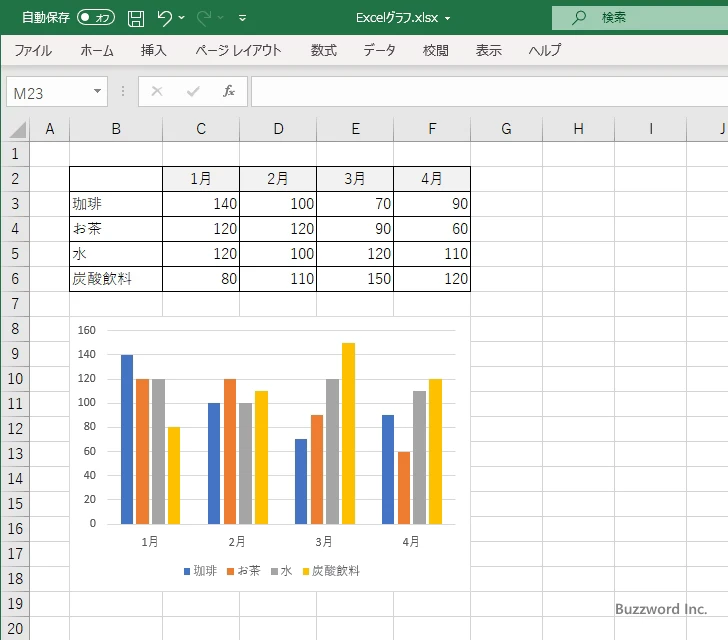Viewport: 728px width, 640px height.
Task: Click cell with value 140
Action: click(201, 204)
